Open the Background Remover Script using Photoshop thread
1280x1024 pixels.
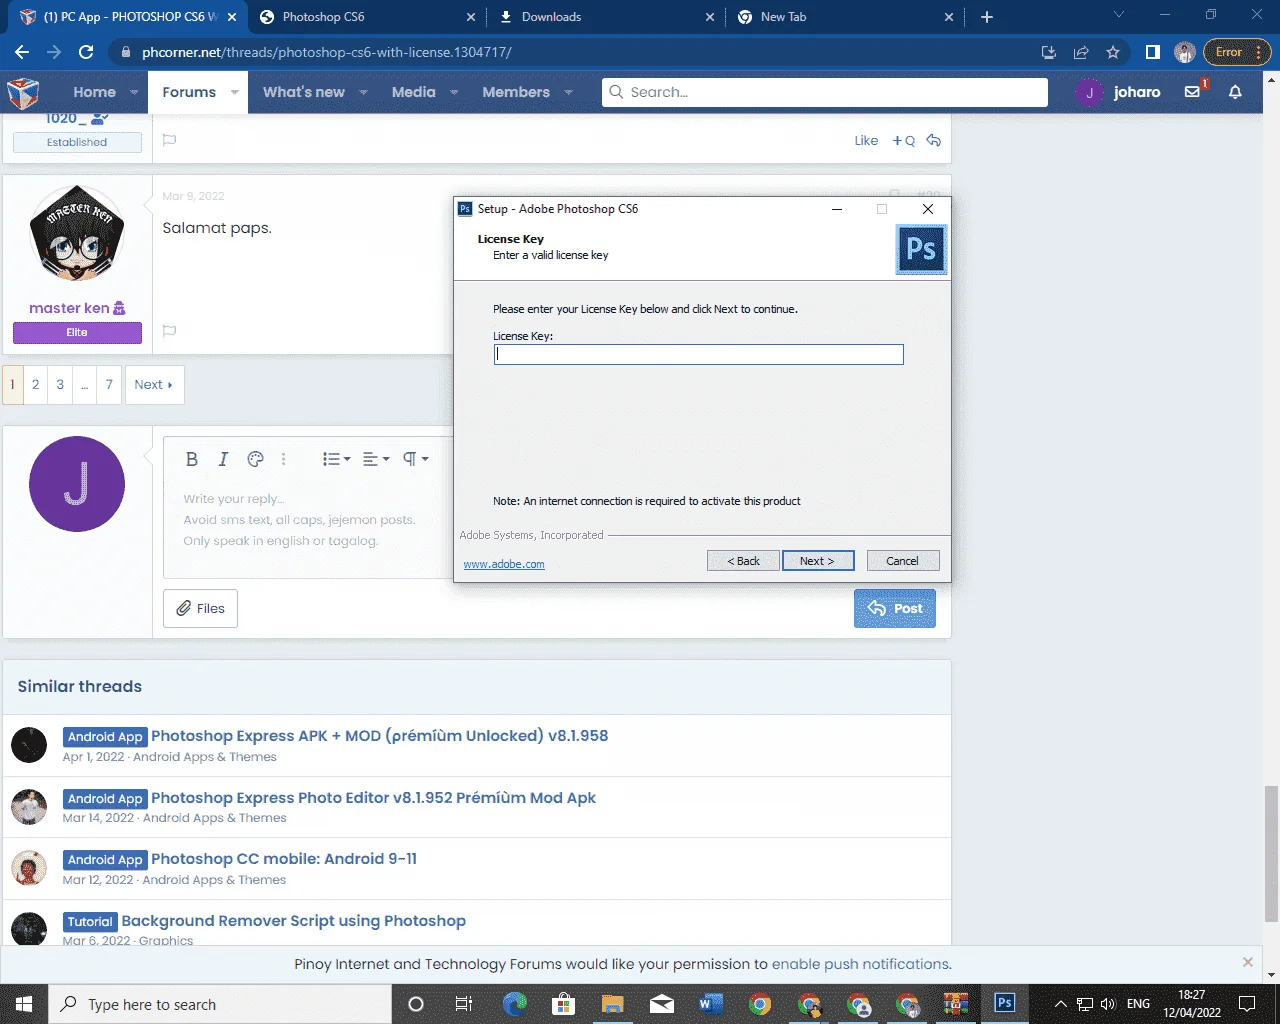(293, 921)
